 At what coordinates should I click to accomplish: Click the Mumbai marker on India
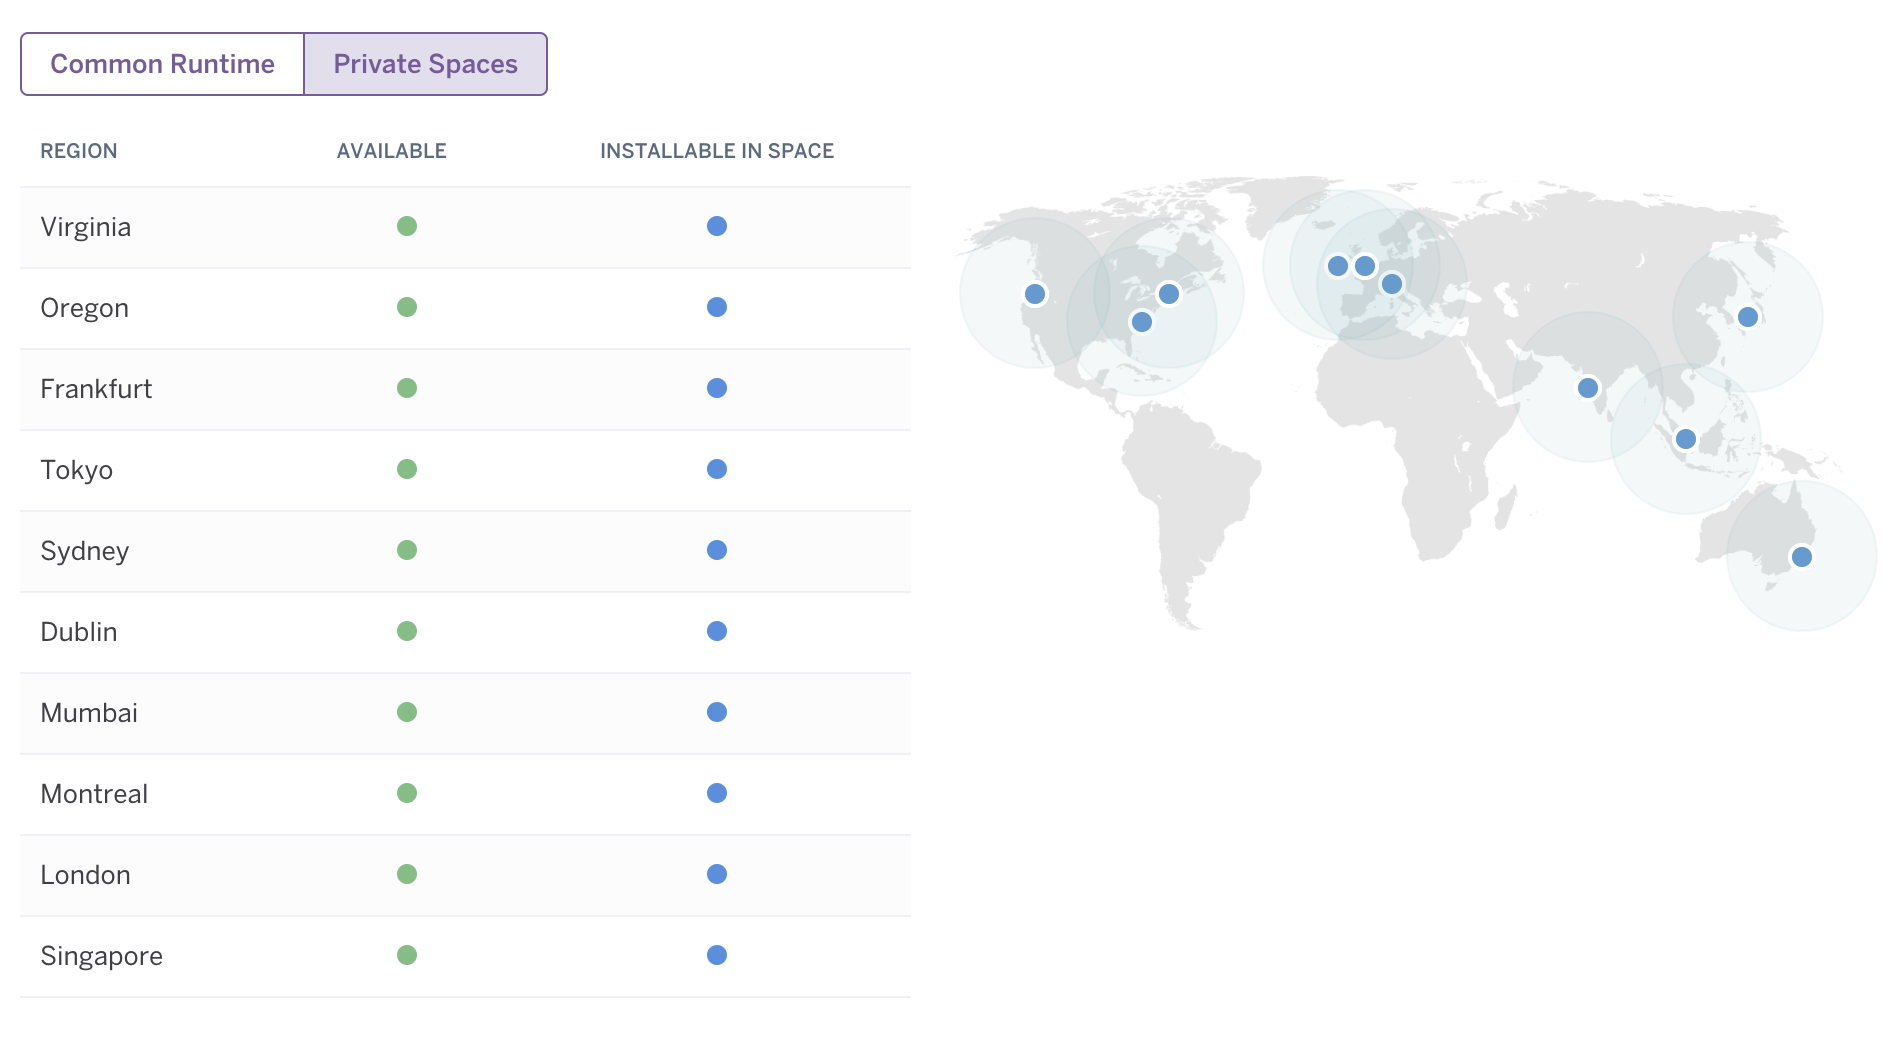(1588, 388)
